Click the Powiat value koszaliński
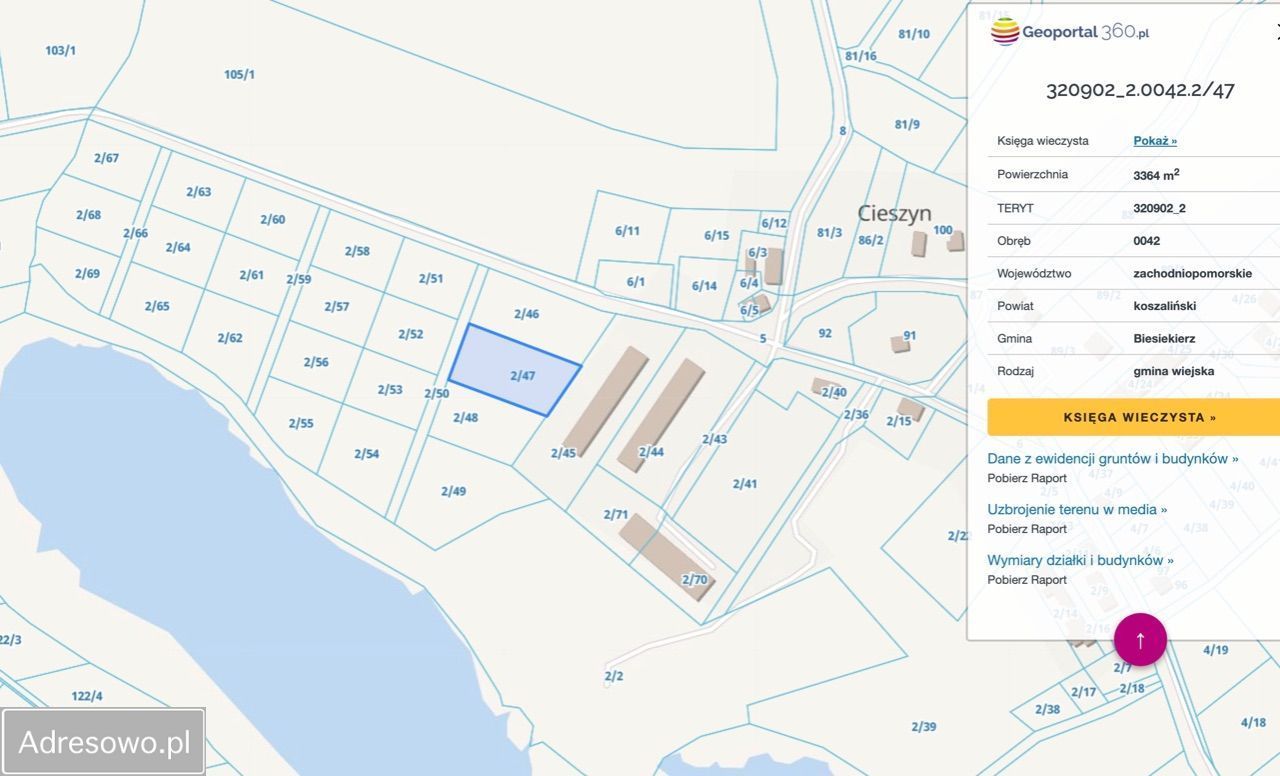 [1165, 306]
